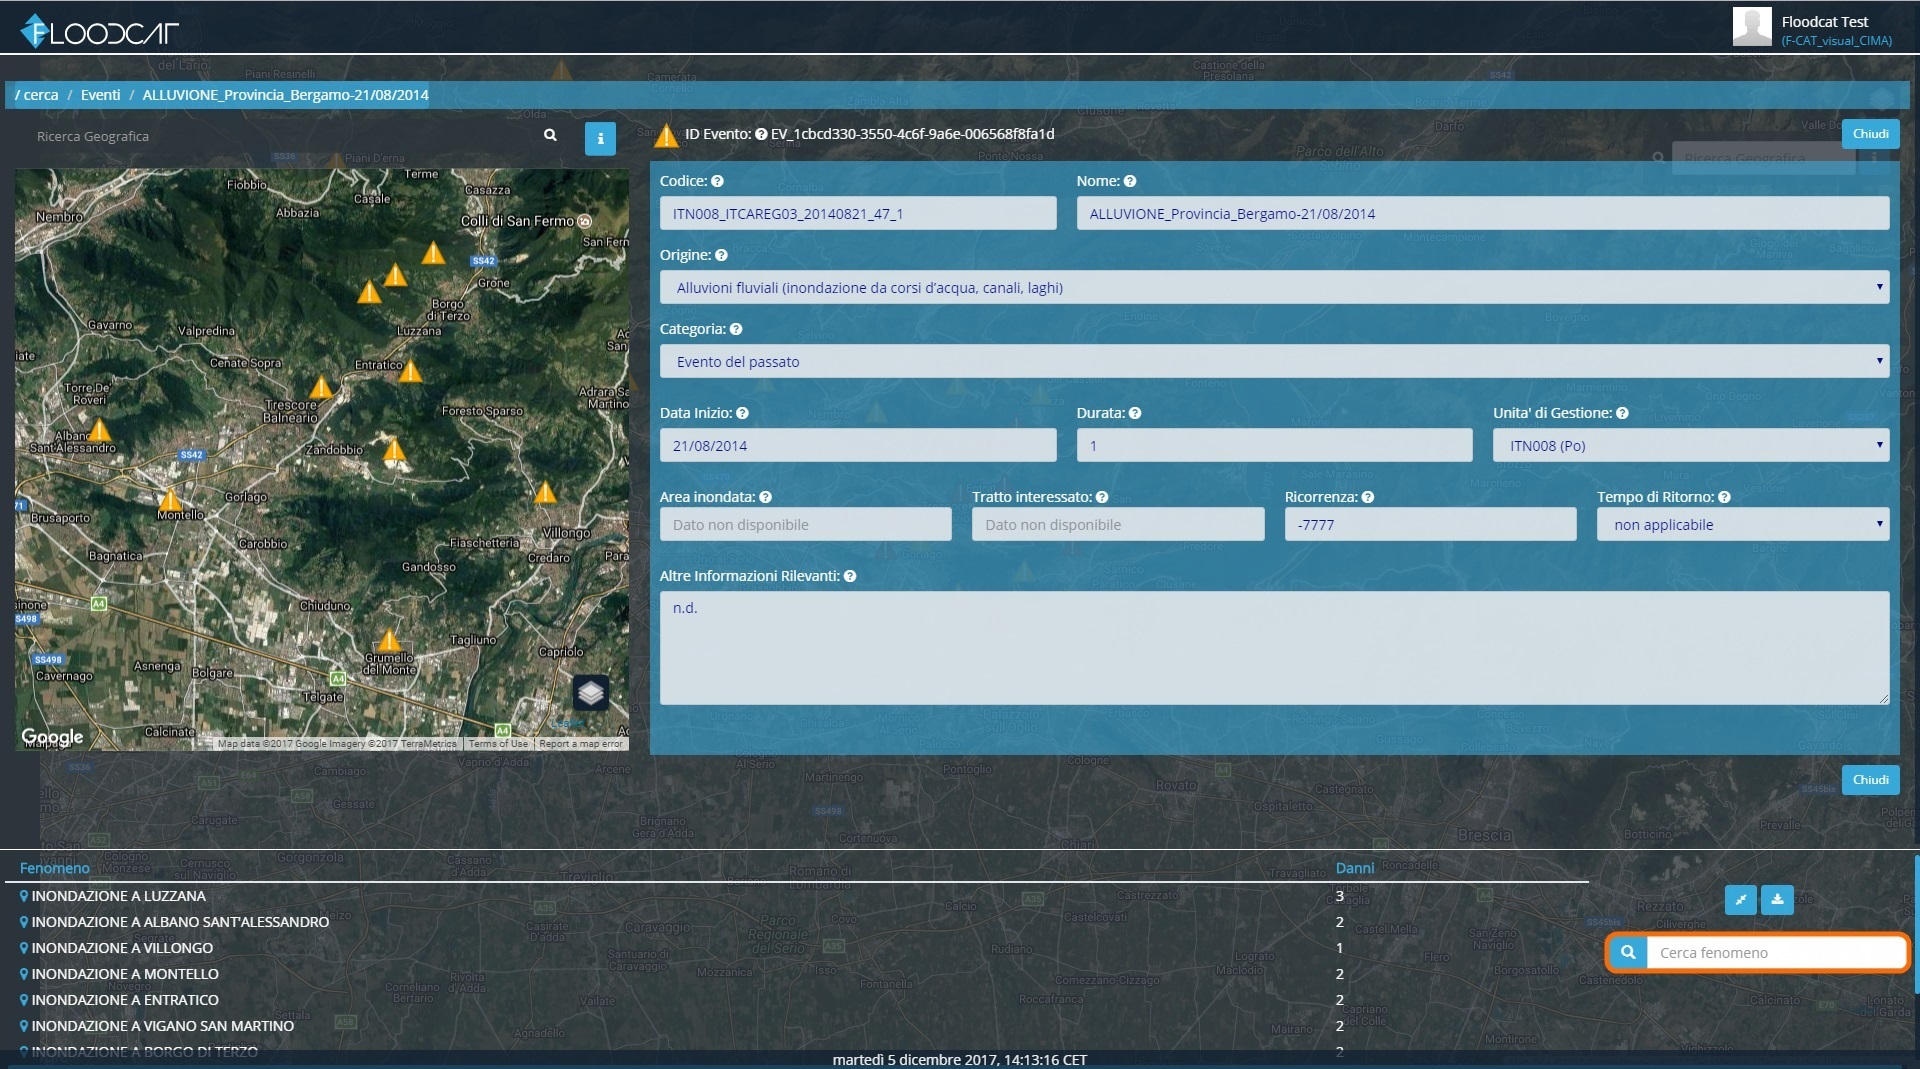The height and width of the screenshot is (1069, 1920).
Task: Click the Ricerca Geografica magnifier icon
Action: pyautogui.click(x=550, y=135)
